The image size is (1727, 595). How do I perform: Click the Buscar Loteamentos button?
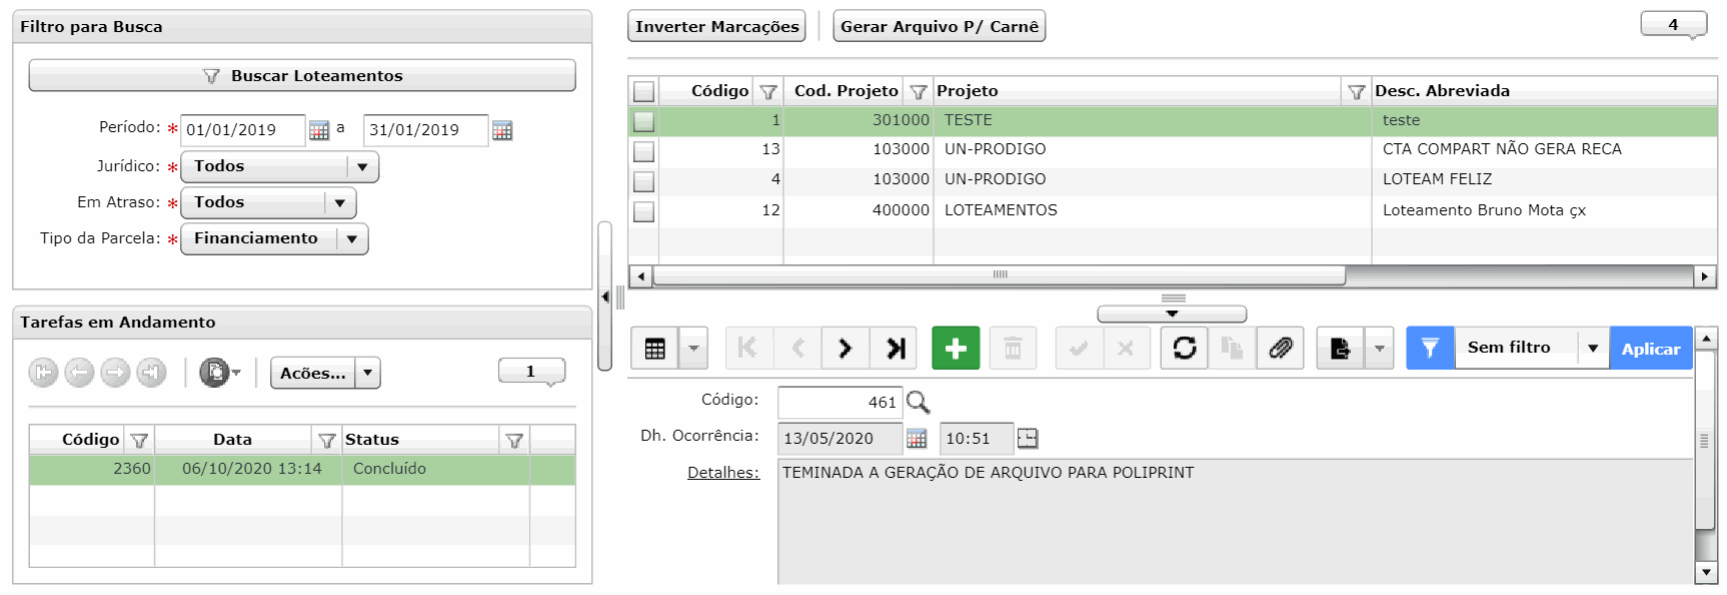click(302, 76)
